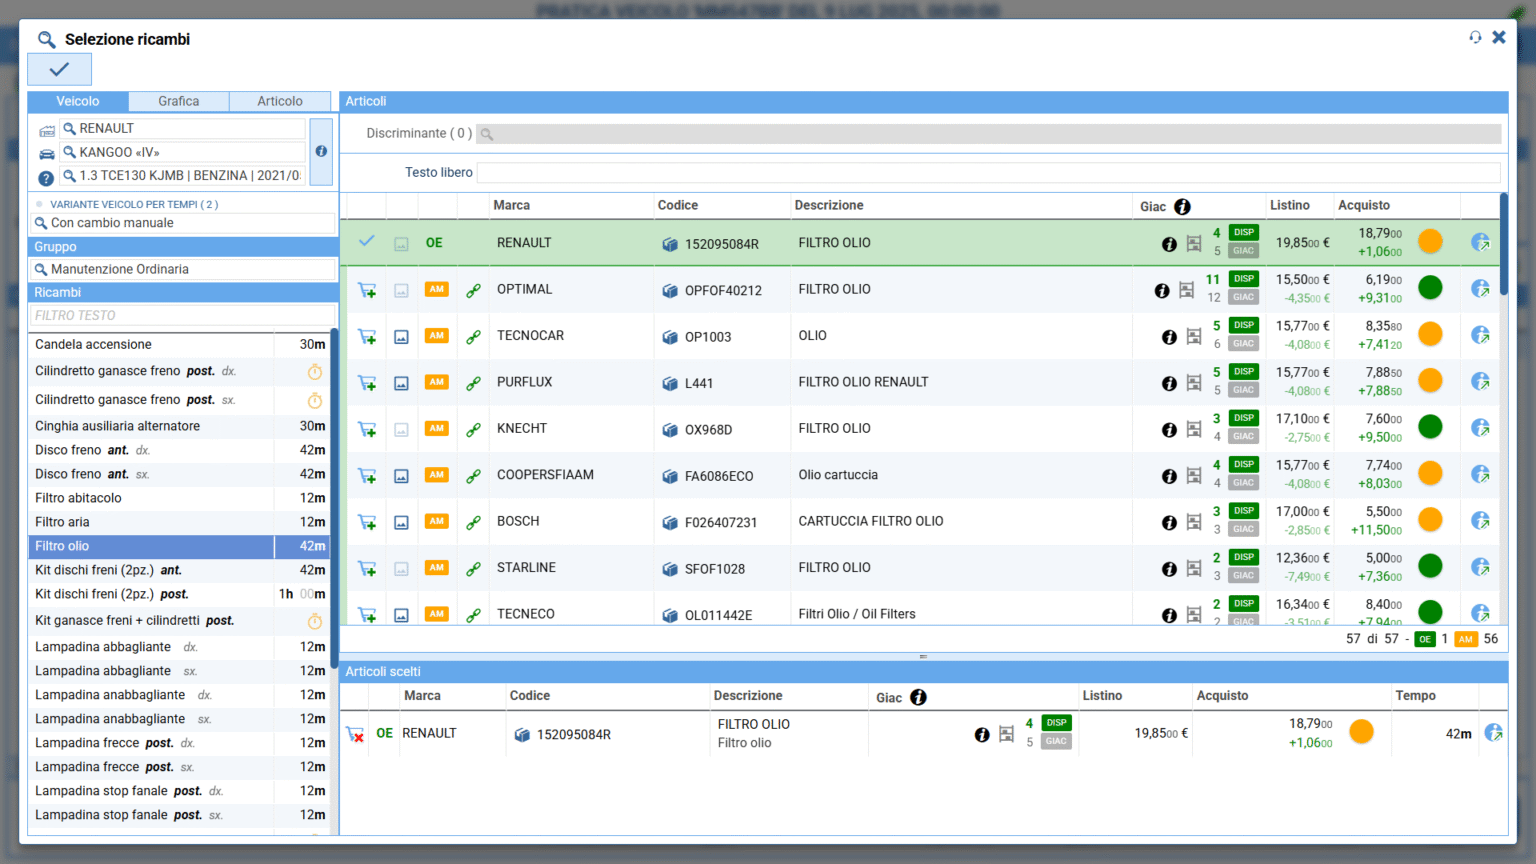Switch to the Grafica tab
Screen dimensions: 1536x864
[x=178, y=101]
